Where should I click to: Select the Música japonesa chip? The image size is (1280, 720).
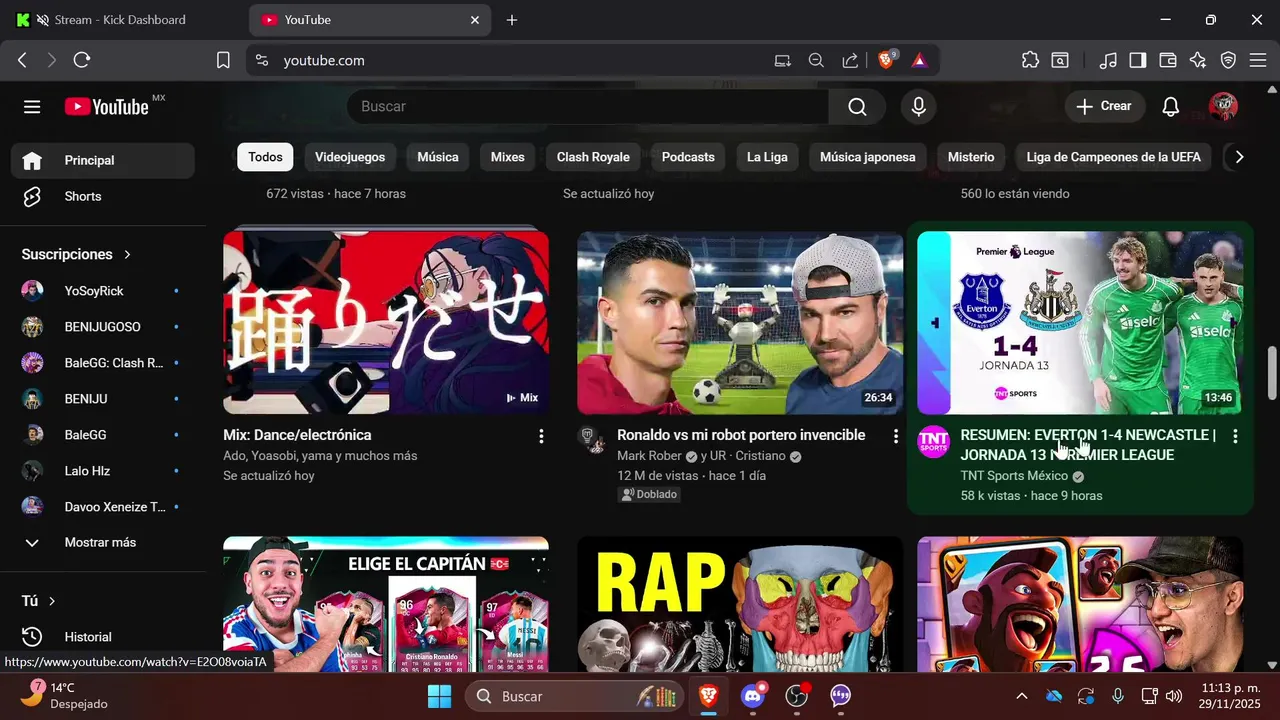[x=868, y=157]
